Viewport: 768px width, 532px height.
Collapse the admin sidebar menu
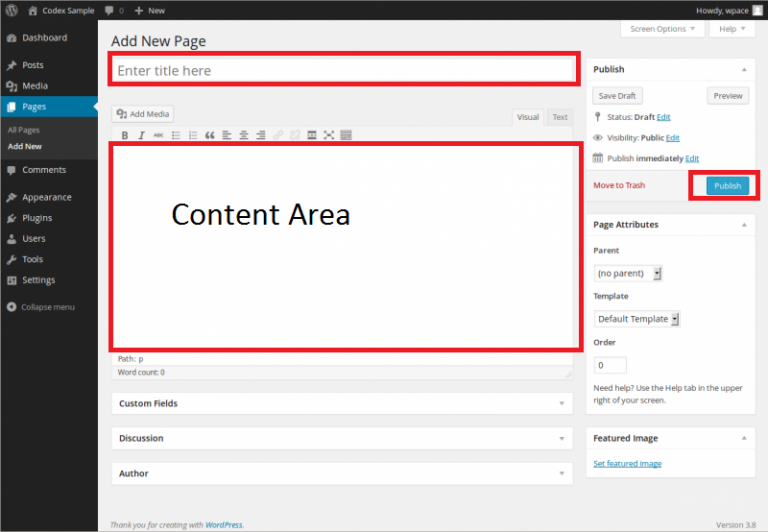coord(40,306)
